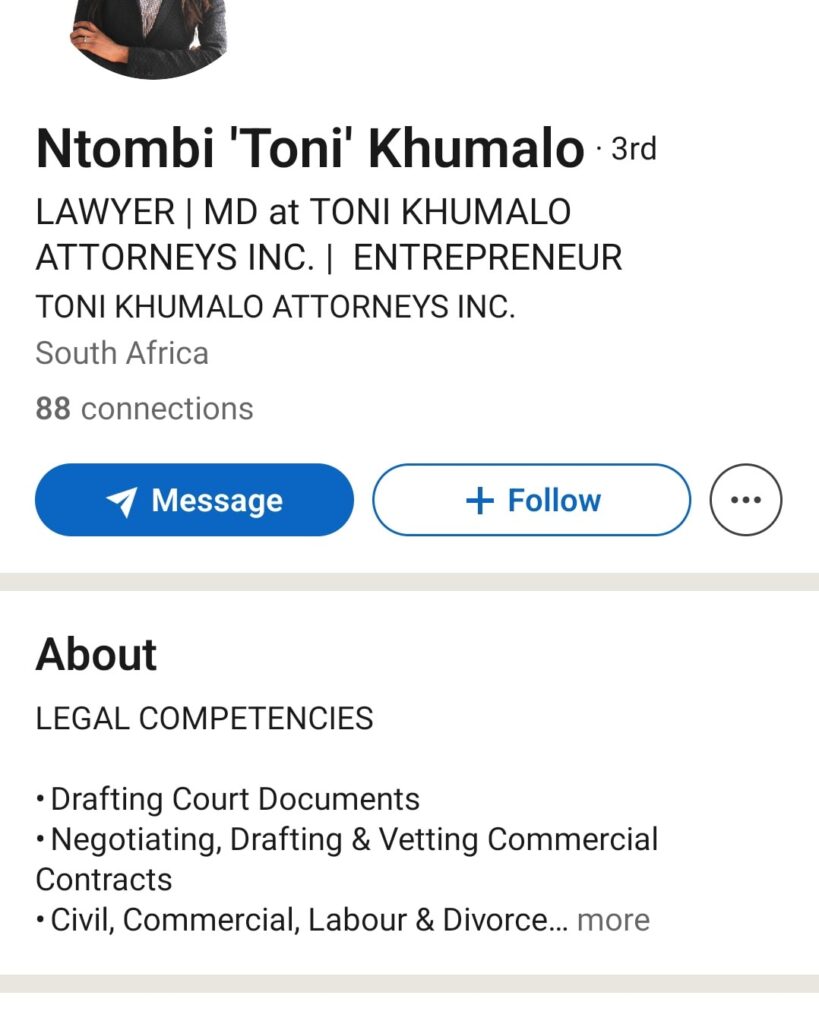Screen dimensions: 819x1024
Task: Follow Ntombi 'Toni' Khumalo via Follow text
Action: (554, 500)
